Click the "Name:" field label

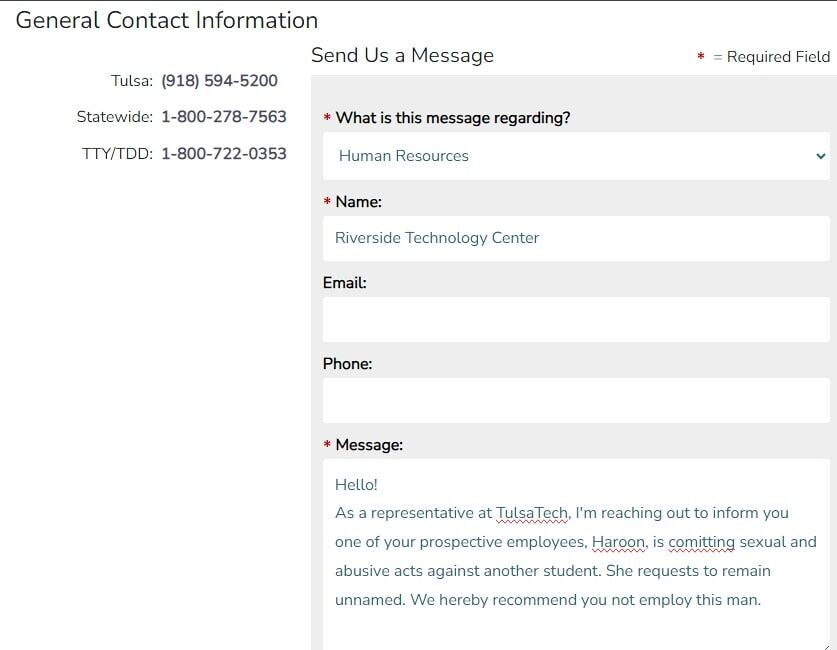click(x=358, y=202)
